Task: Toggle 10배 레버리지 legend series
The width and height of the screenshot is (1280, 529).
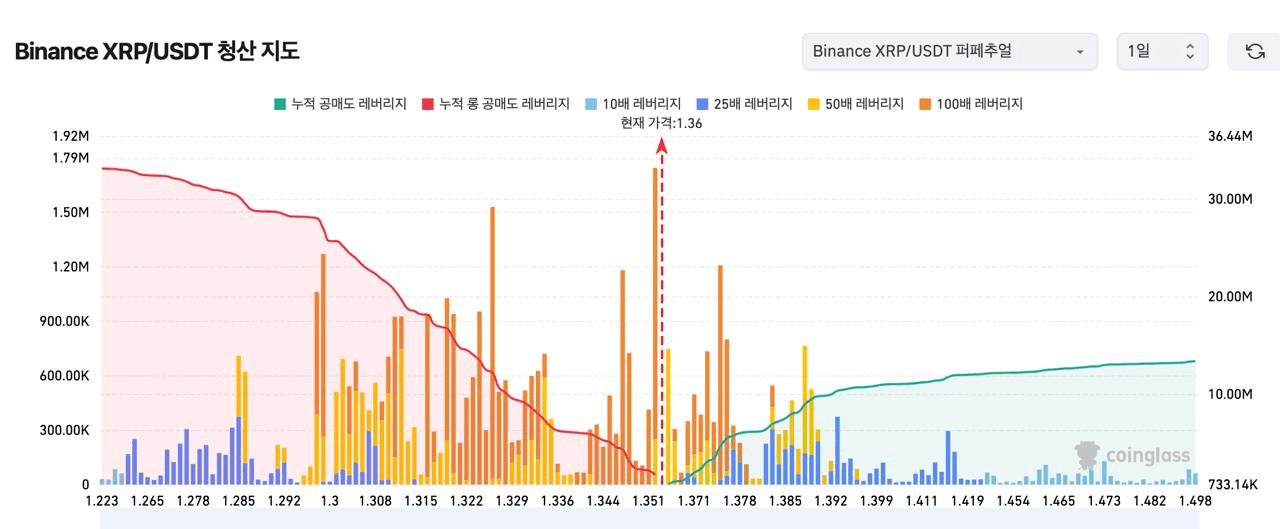Action: (633, 104)
